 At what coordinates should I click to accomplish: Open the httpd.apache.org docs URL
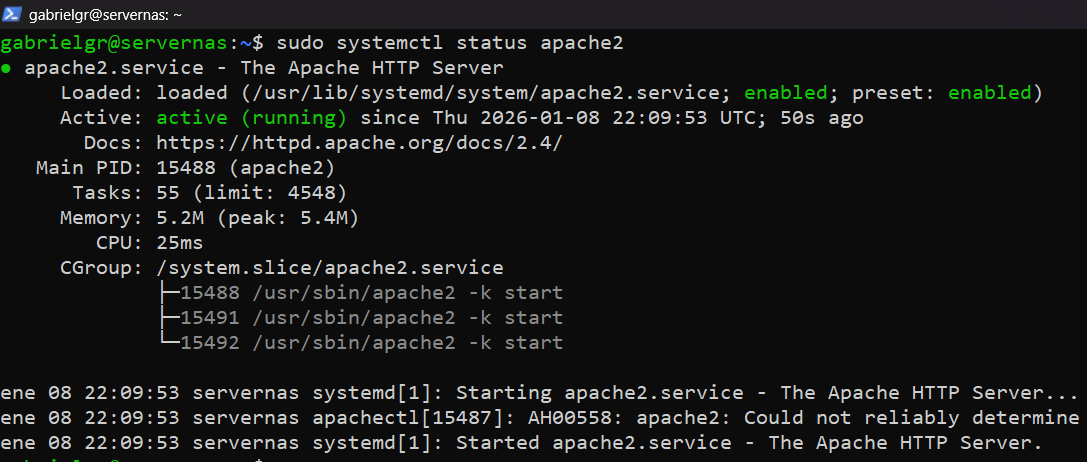[x=359, y=143]
